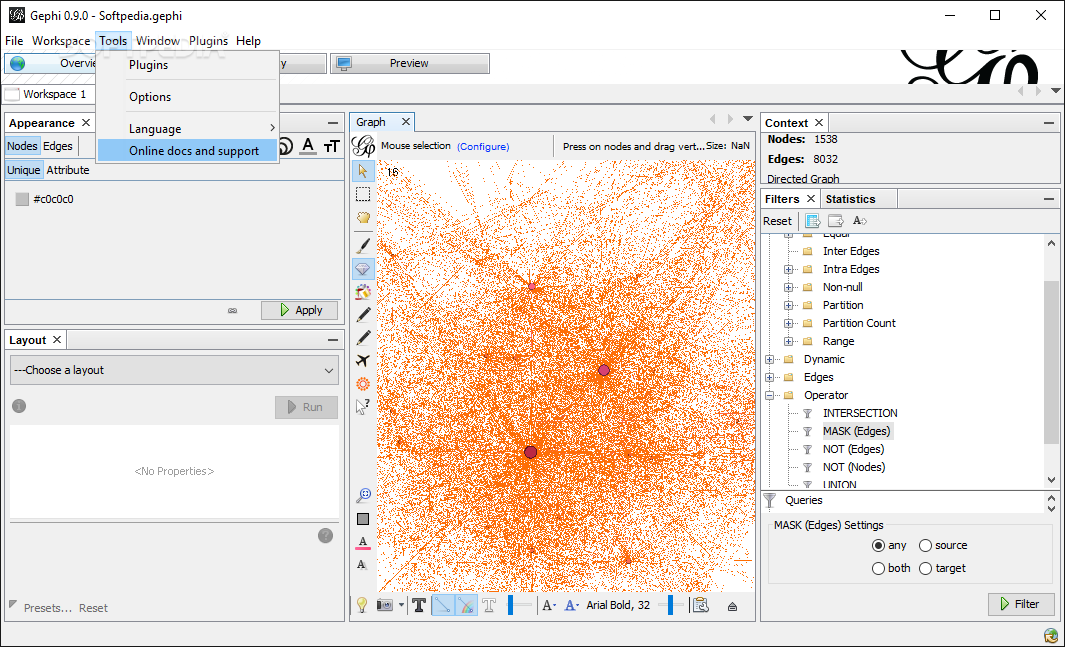Click the reset label visible icon
The image size is (1065, 647).
[x=362, y=565]
